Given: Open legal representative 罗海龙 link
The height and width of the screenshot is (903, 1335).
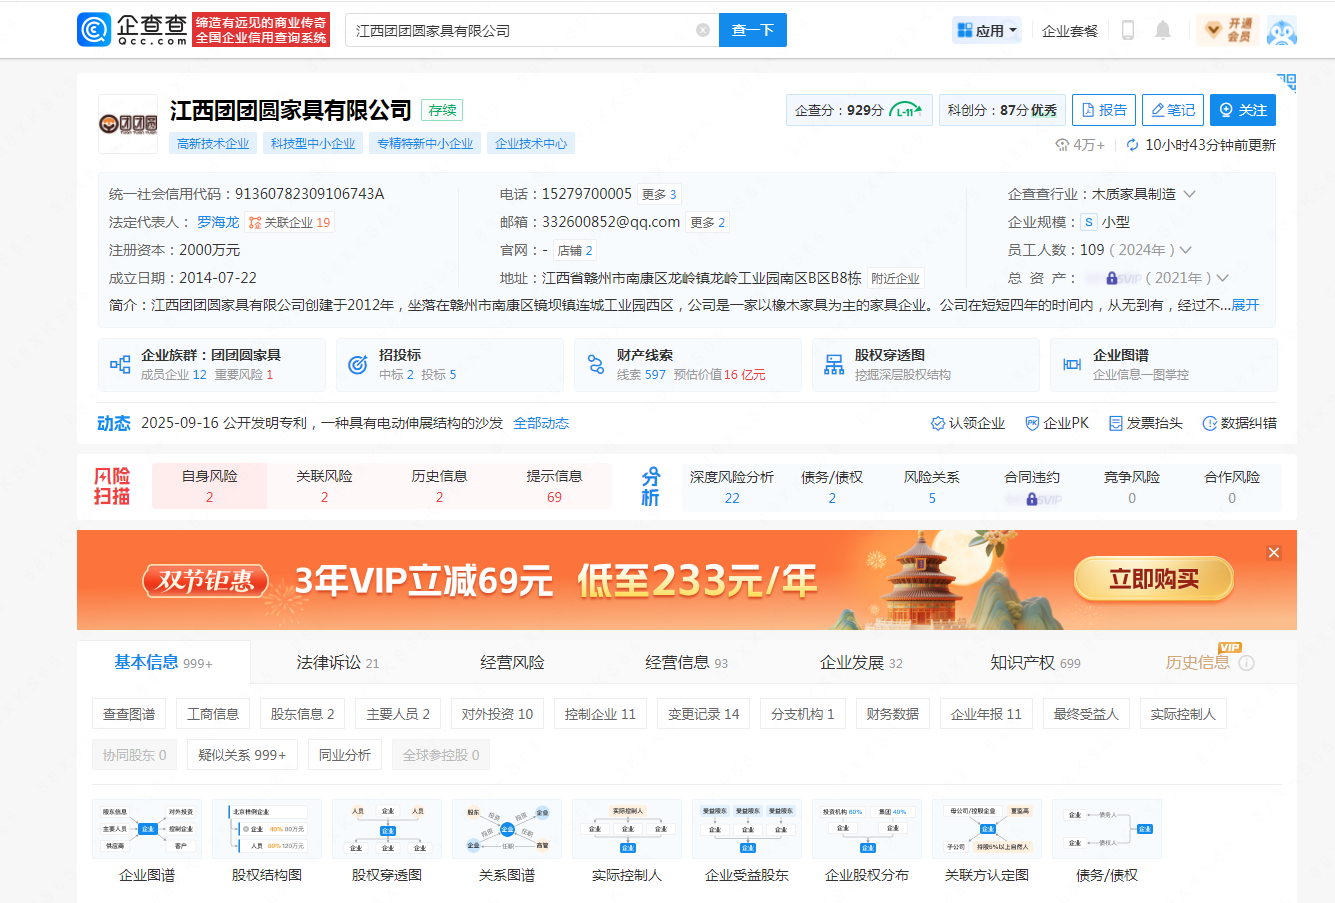Looking at the screenshot, I should [218, 222].
